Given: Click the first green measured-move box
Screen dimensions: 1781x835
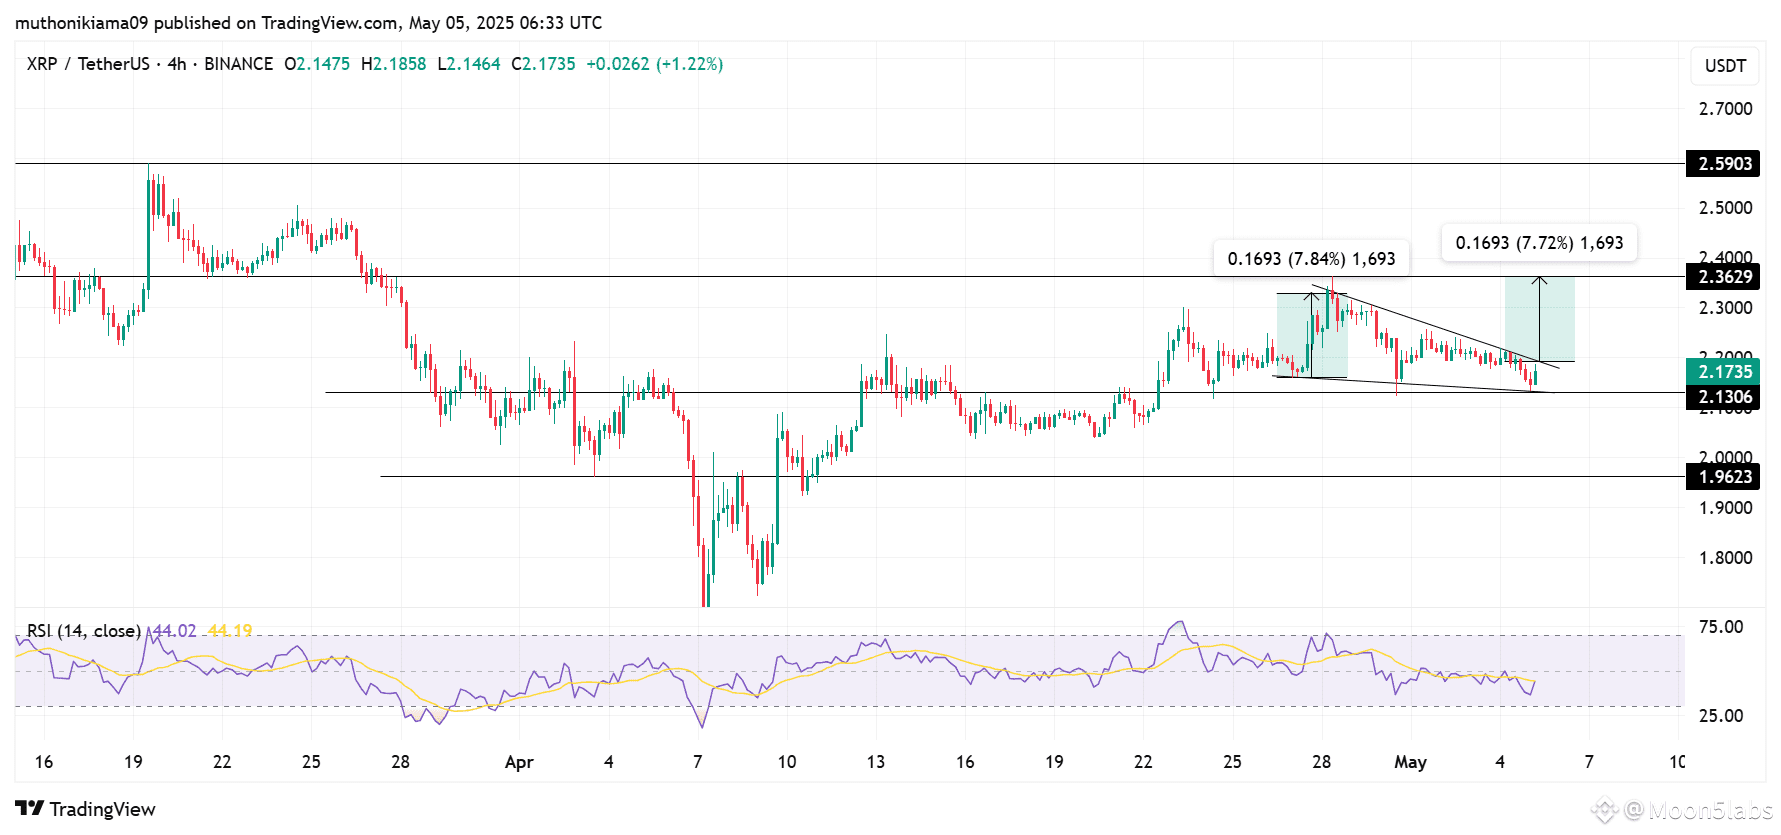Looking at the screenshot, I should point(1311,335).
